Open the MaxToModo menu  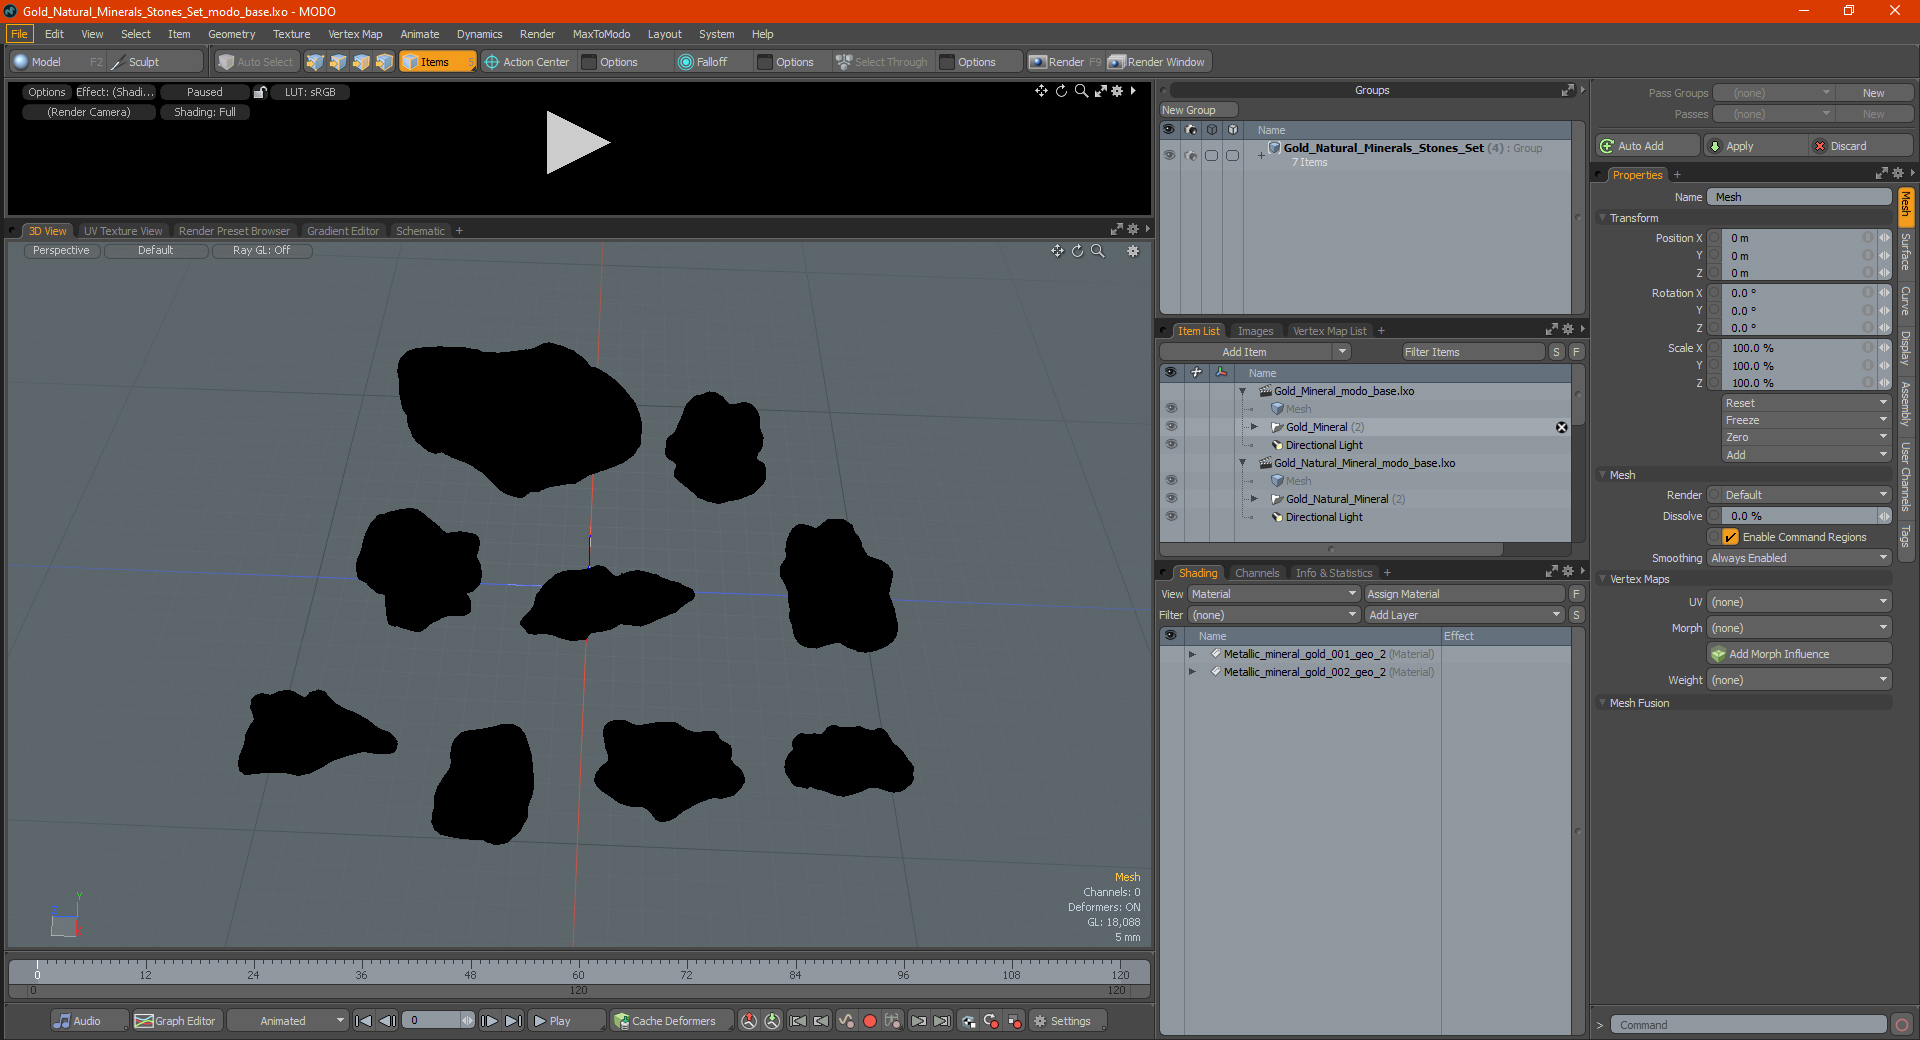point(601,34)
